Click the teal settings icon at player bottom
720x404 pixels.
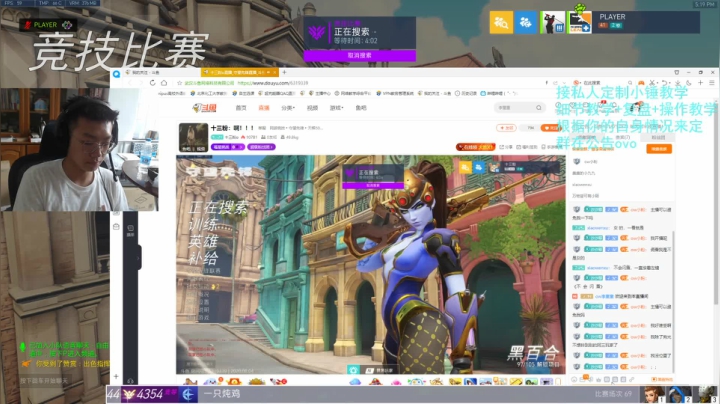tap(353, 370)
